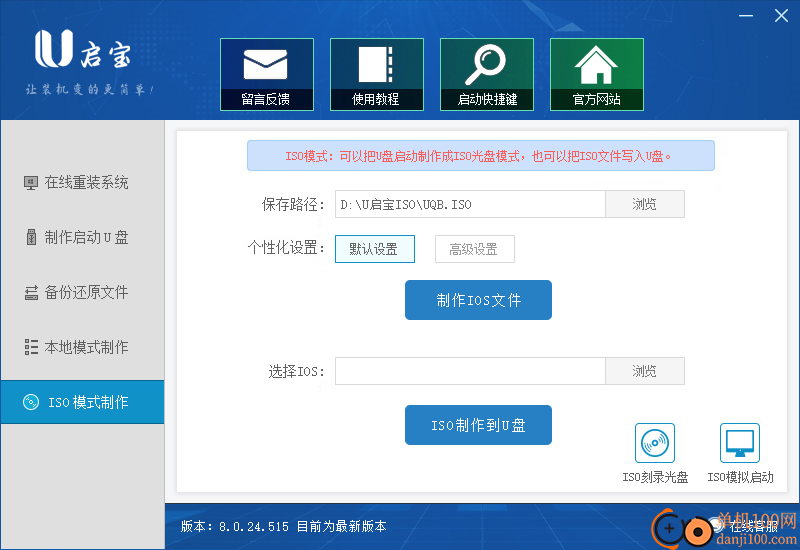The height and width of the screenshot is (550, 800).
Task: Open the 备份还原文件 tab
Action: [83, 292]
